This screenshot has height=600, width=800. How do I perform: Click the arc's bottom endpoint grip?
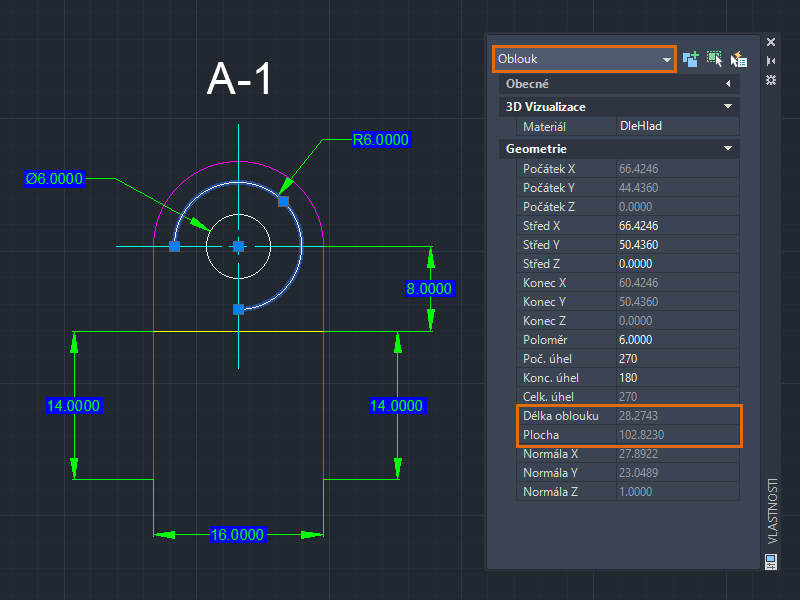pyautogui.click(x=238, y=310)
